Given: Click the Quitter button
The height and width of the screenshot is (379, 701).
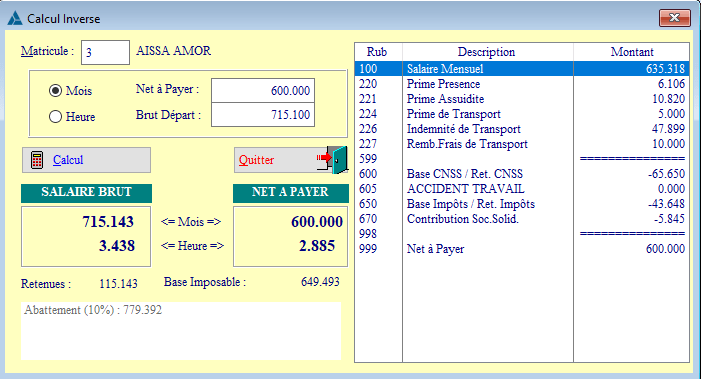Looking at the screenshot, I should click(x=291, y=160).
